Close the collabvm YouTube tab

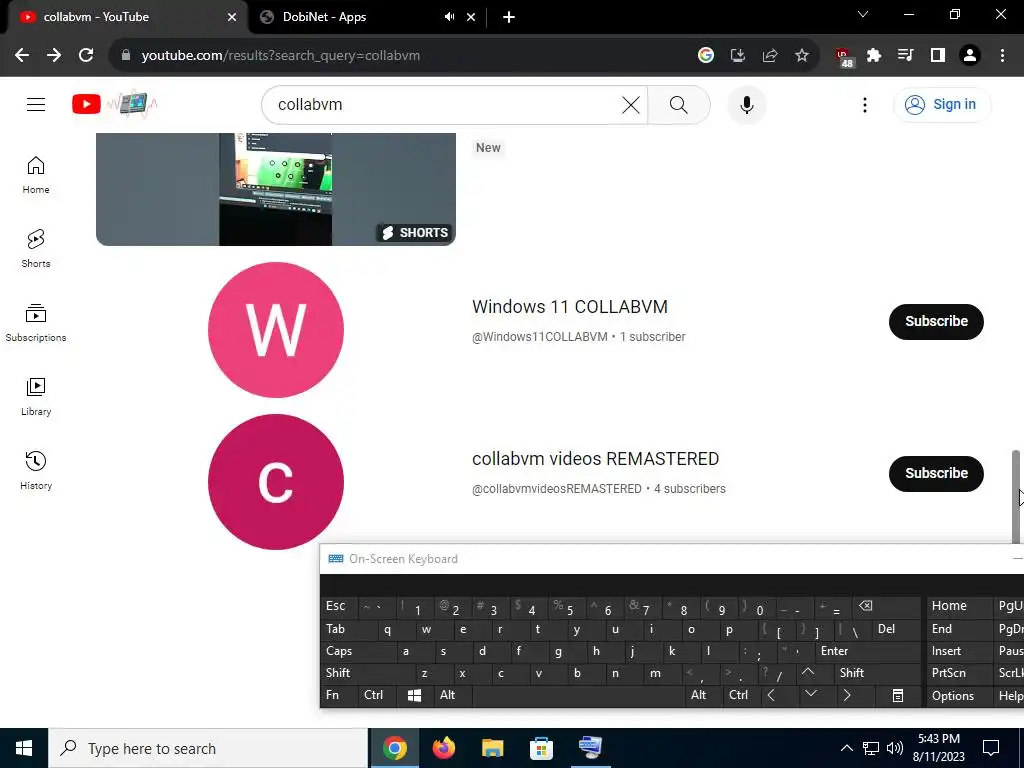click(232, 17)
